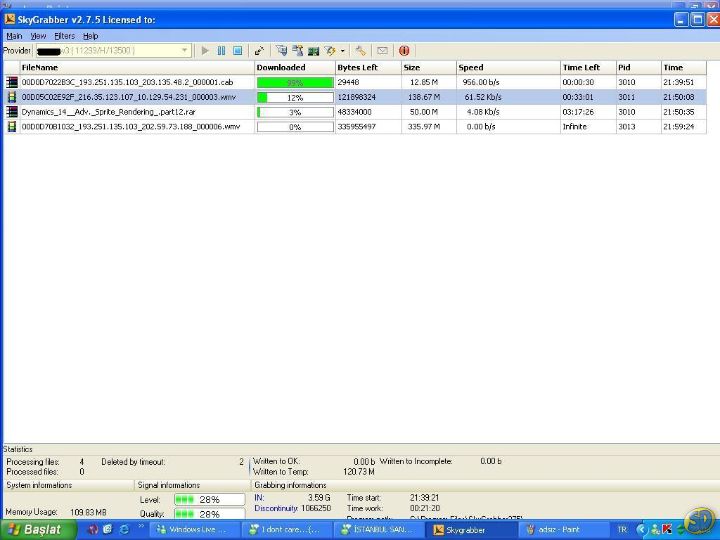
Task: Click the Time Left value Infinite
Action: coord(574,126)
